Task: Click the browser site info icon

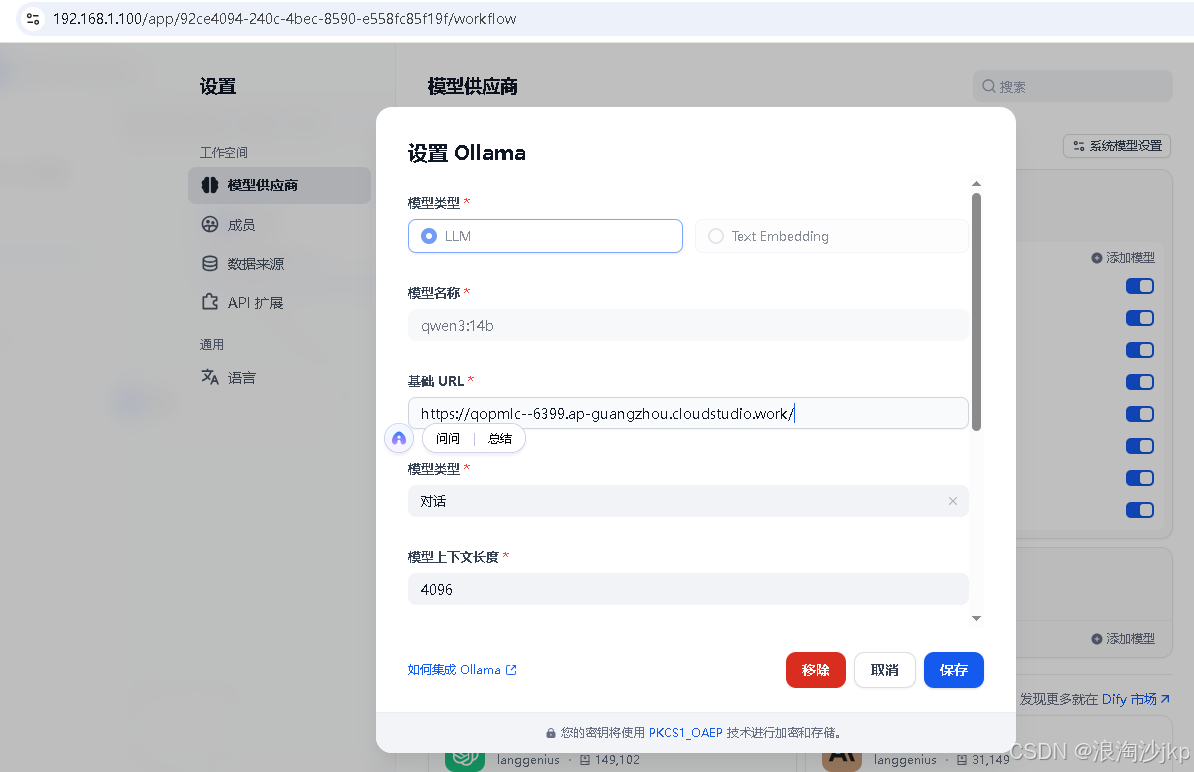Action: (33, 19)
